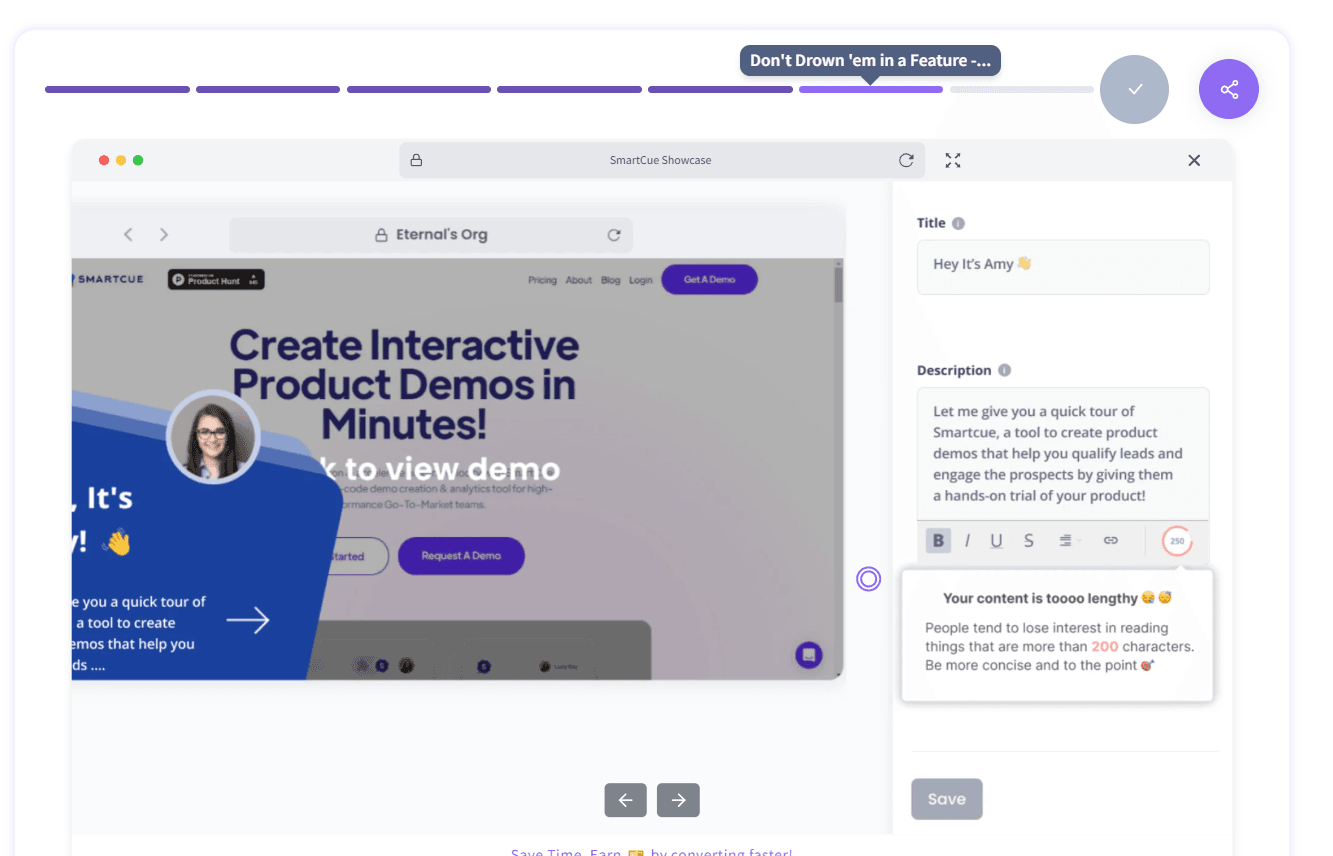Apply italic formatting to description text
Screen dimensions: 1333x856
tap(967, 541)
